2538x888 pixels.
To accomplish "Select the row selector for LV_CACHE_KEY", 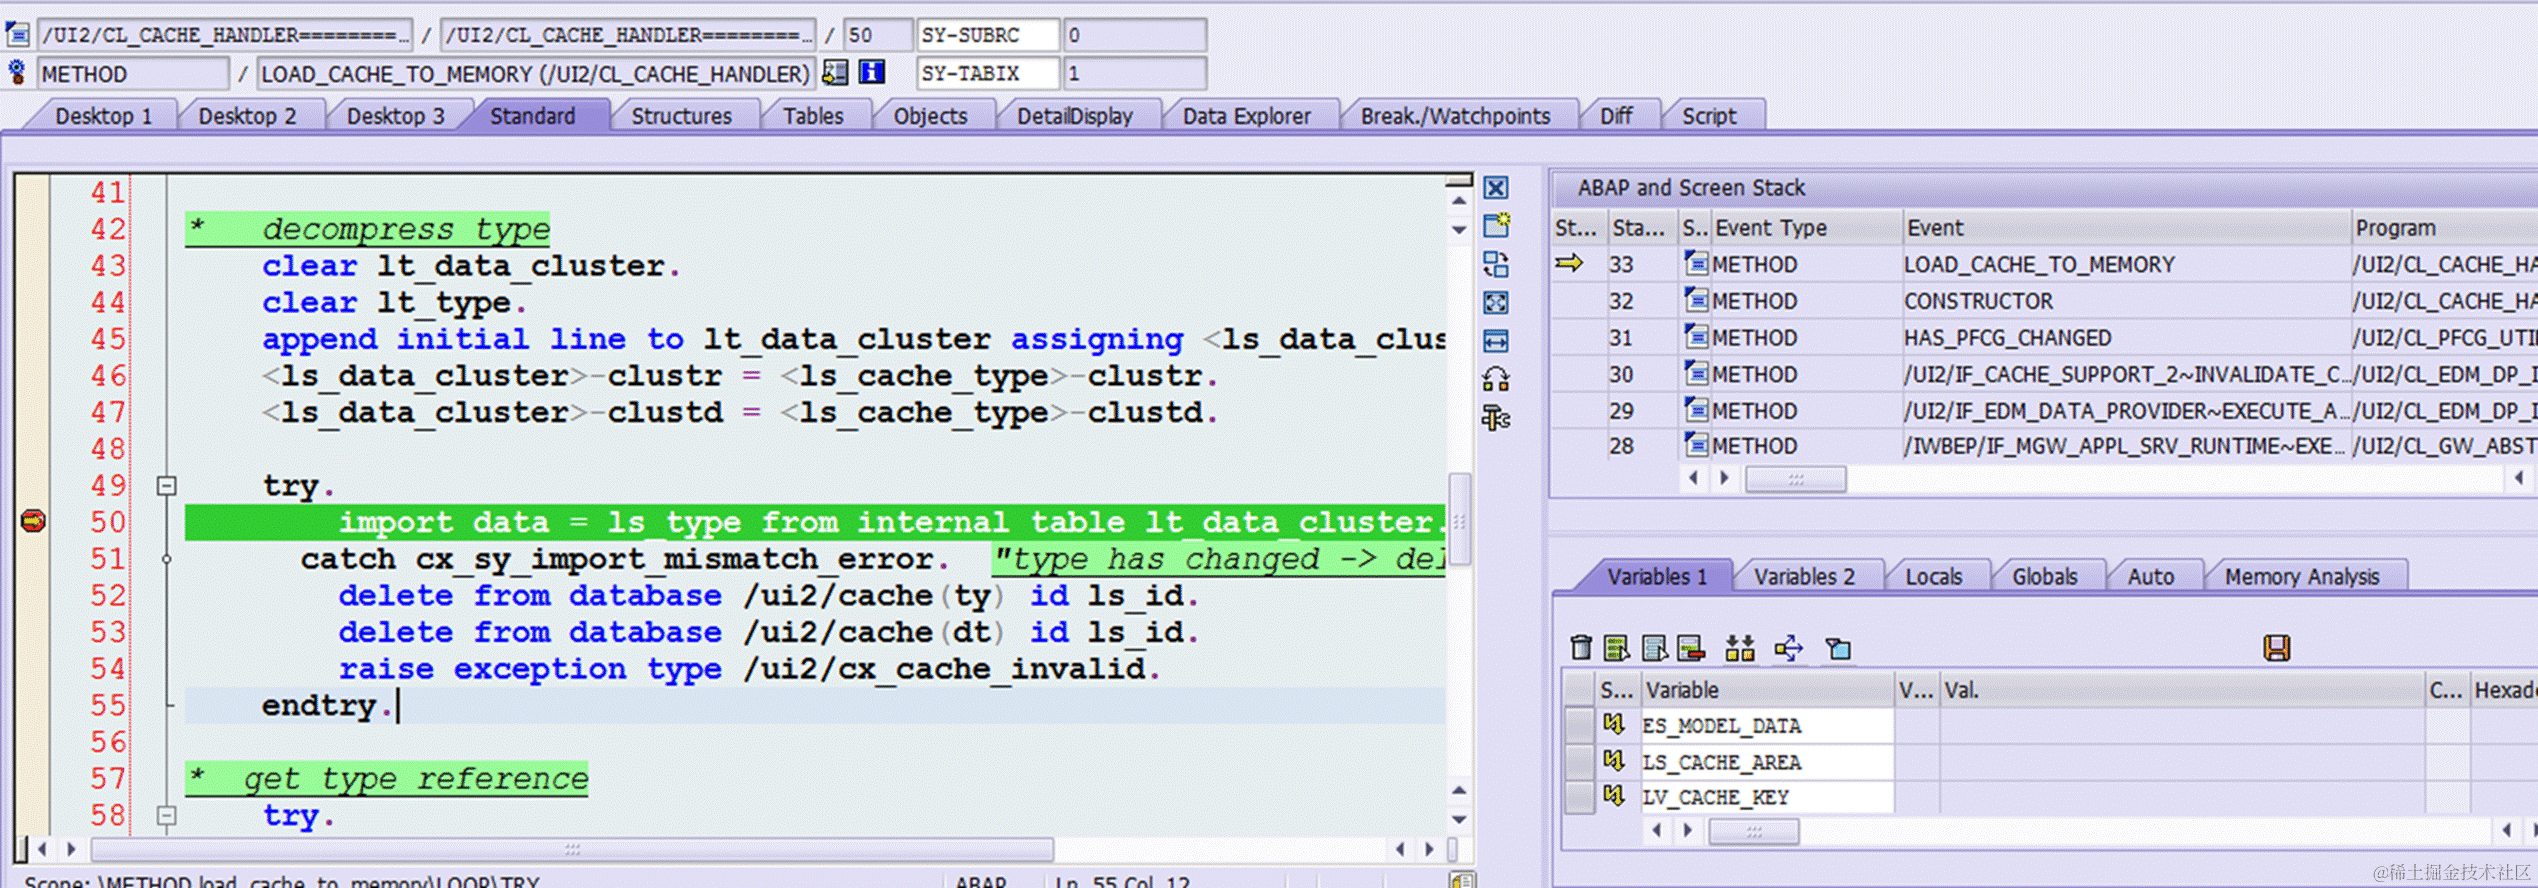I will tap(1579, 797).
